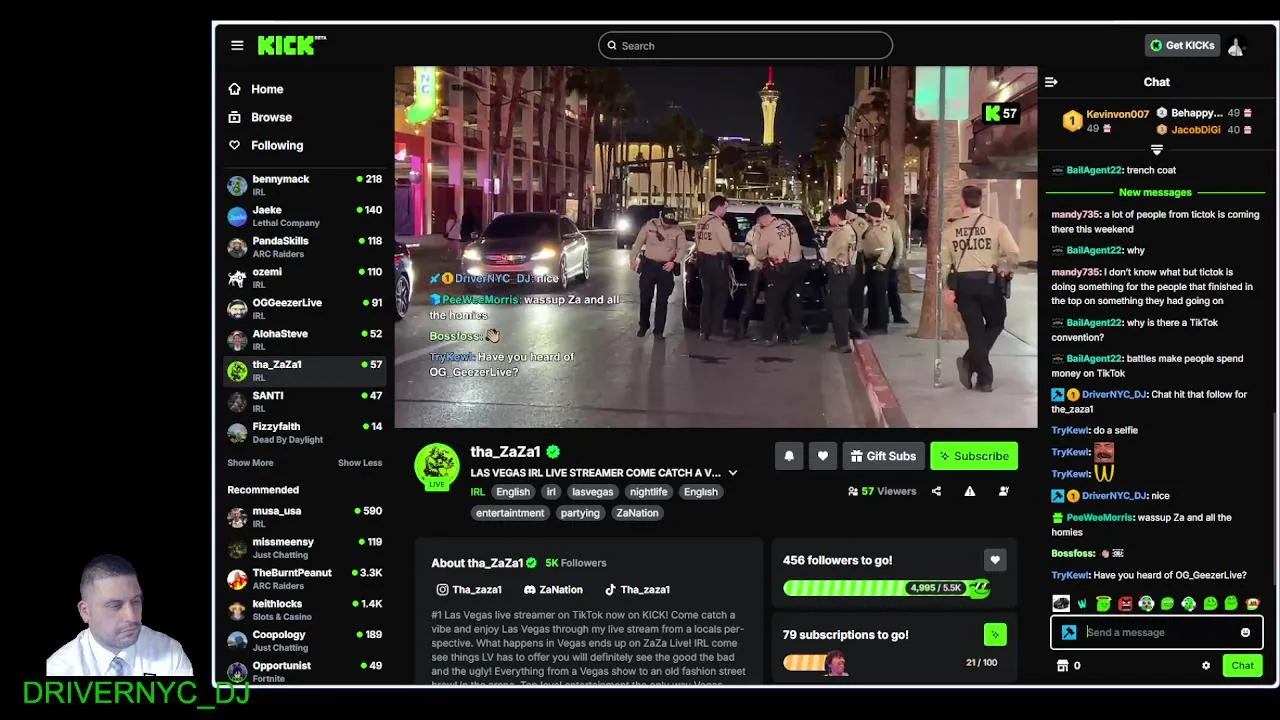
Task: Toggle notification bell for channel
Action: [789, 456]
